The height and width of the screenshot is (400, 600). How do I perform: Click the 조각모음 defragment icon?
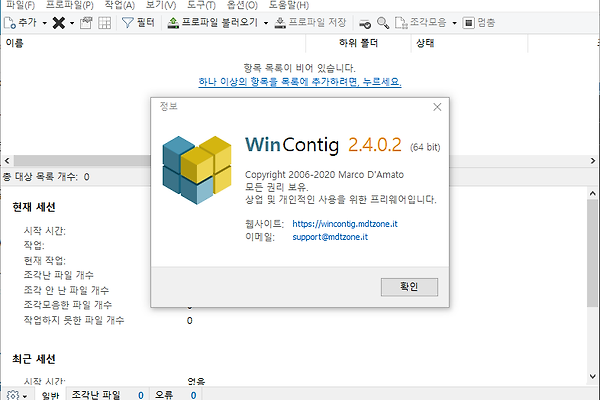pos(401,23)
